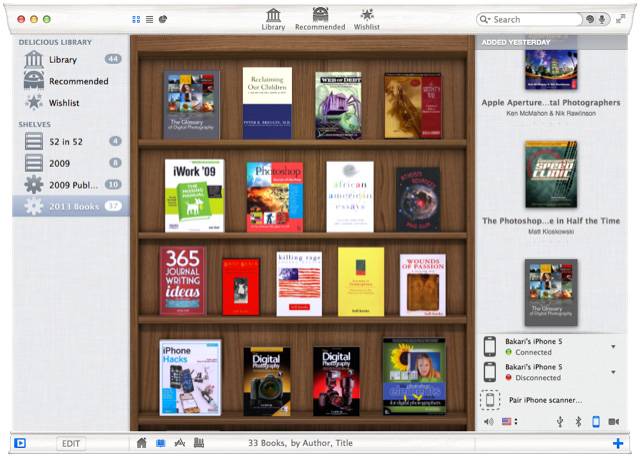Click Pair iPhone scanner...
Image resolution: width=640 pixels, height=457 pixels.
545,400
